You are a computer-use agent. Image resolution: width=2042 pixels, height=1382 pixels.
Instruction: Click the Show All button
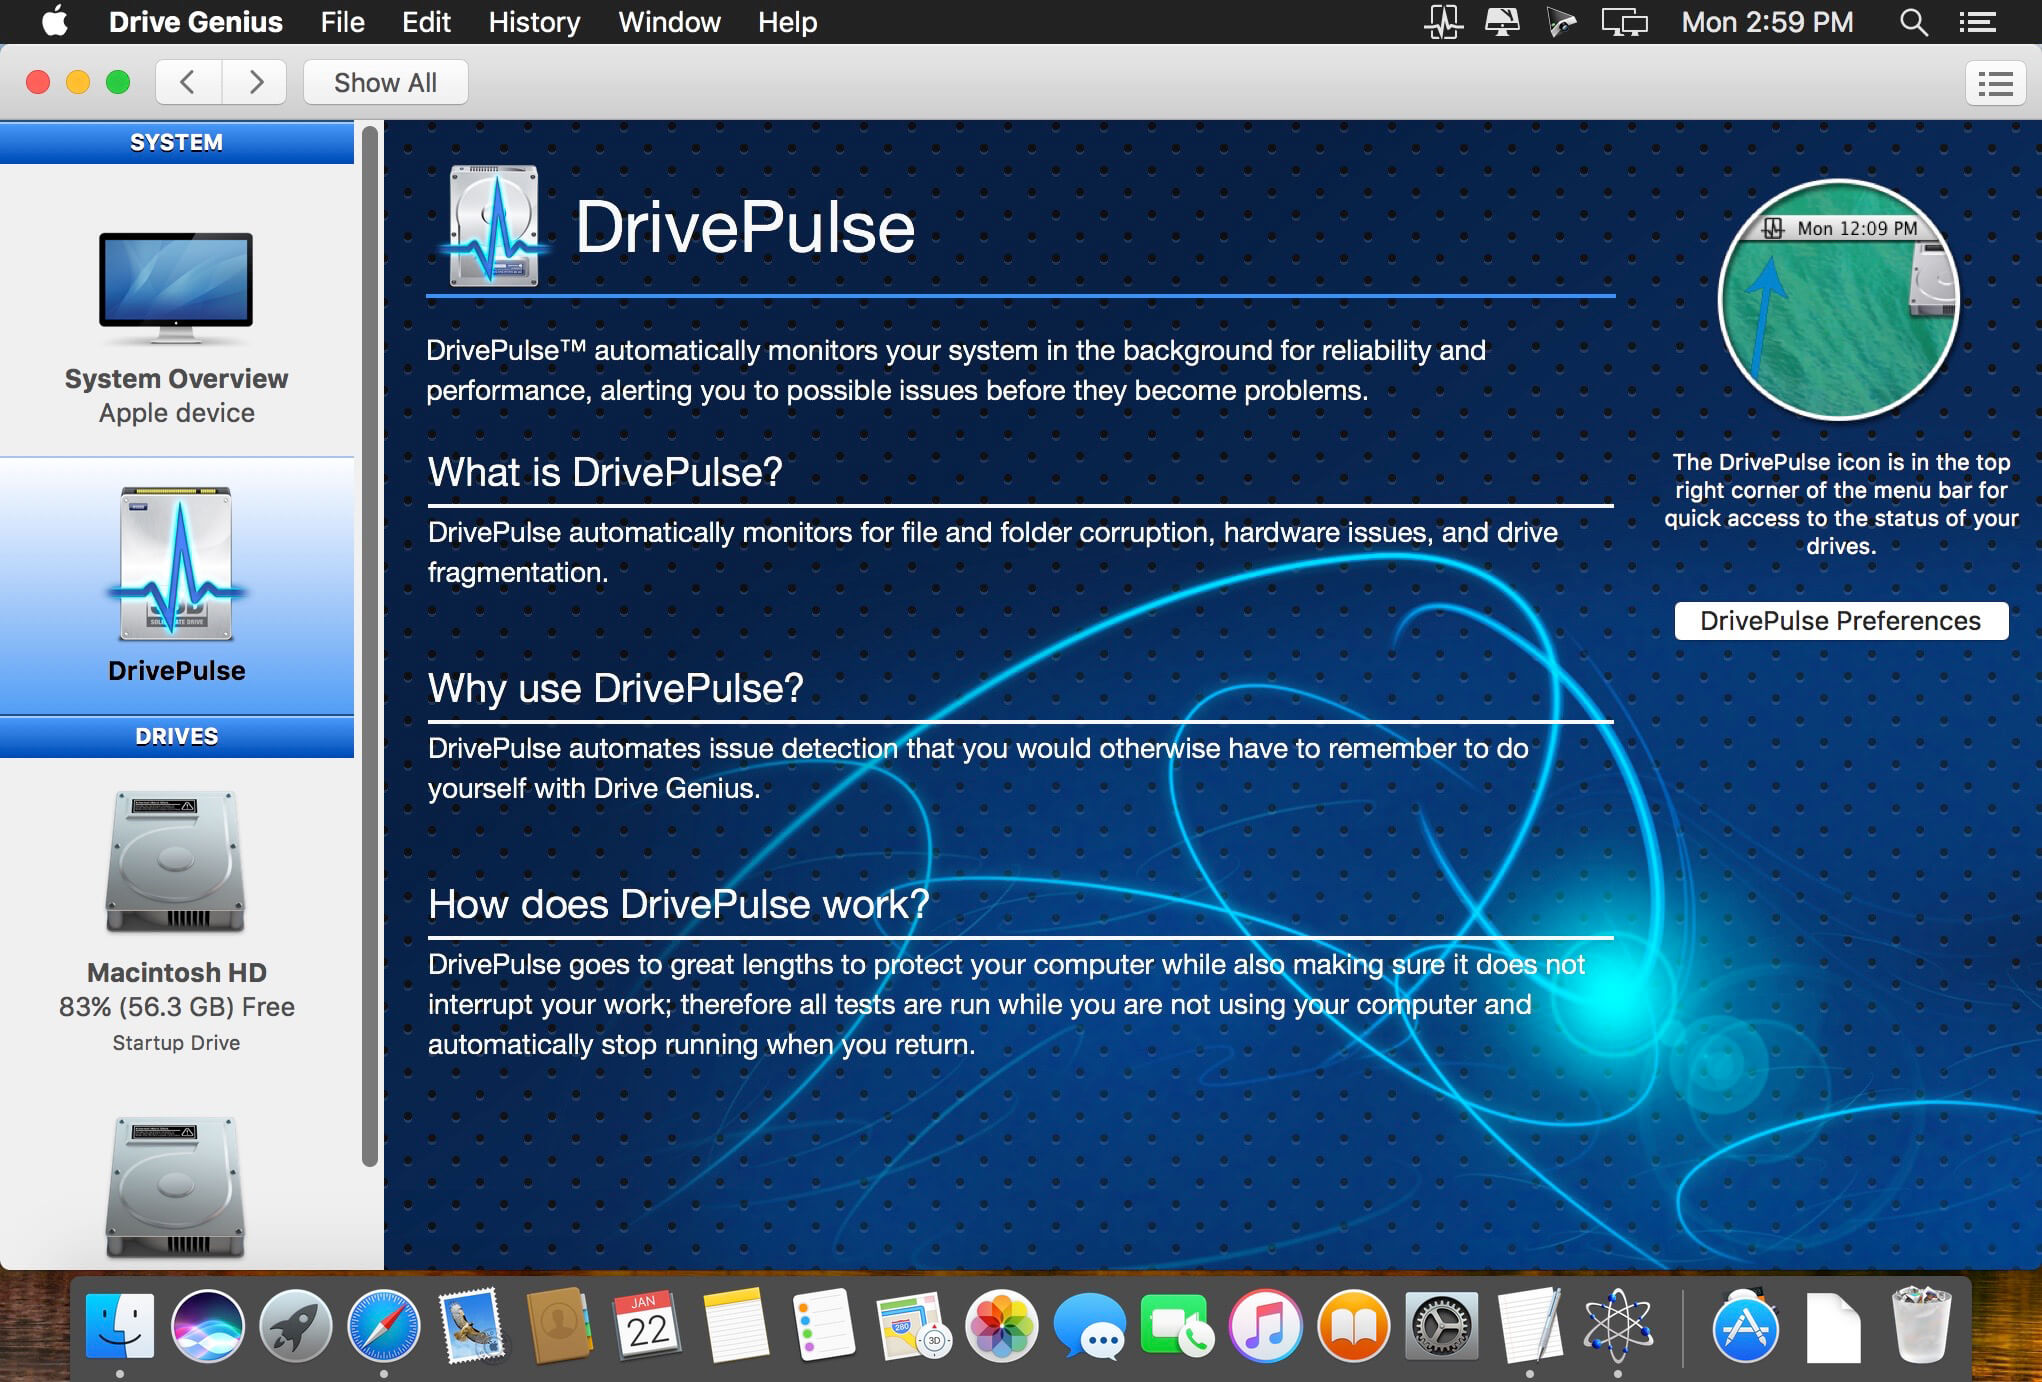tap(381, 83)
